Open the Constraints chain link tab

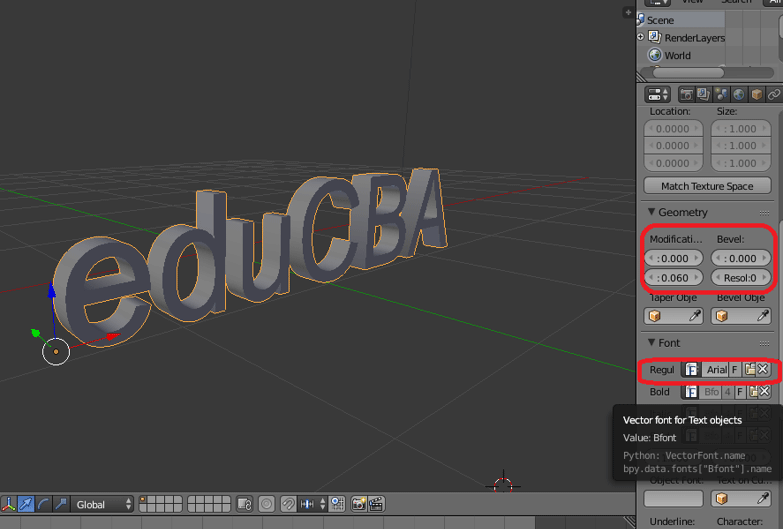pyautogui.click(x=774, y=94)
